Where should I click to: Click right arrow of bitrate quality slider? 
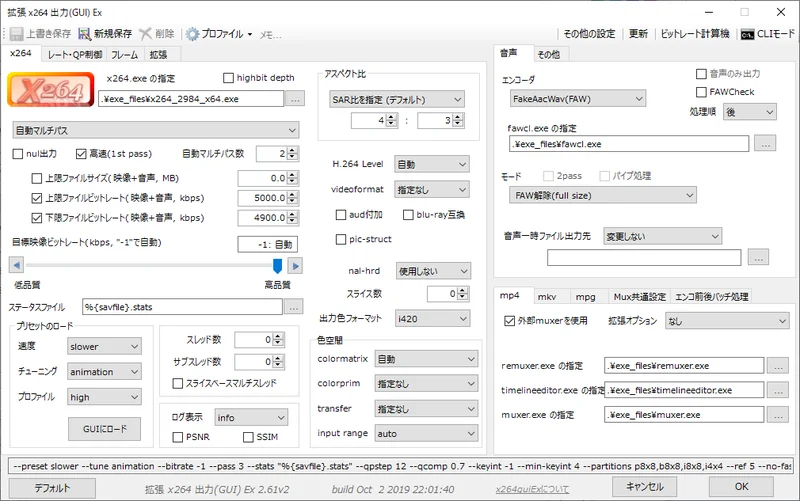click(x=295, y=265)
